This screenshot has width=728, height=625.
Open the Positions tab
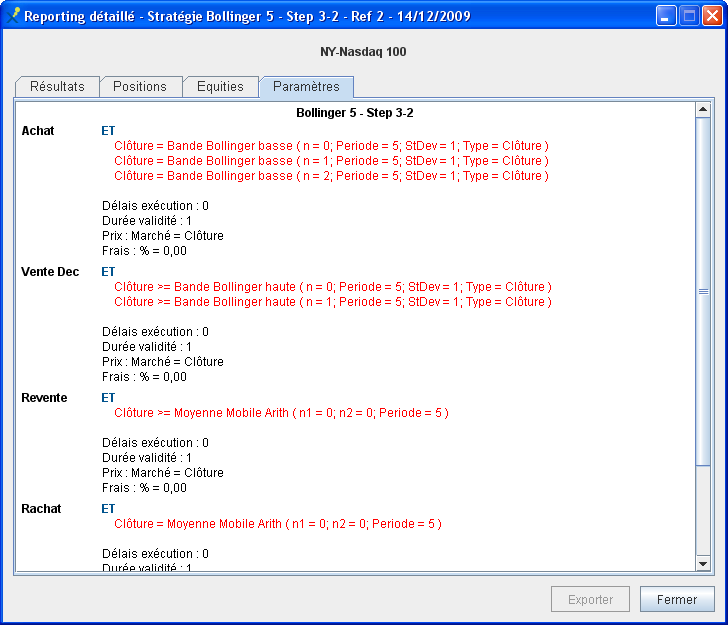tap(140, 87)
